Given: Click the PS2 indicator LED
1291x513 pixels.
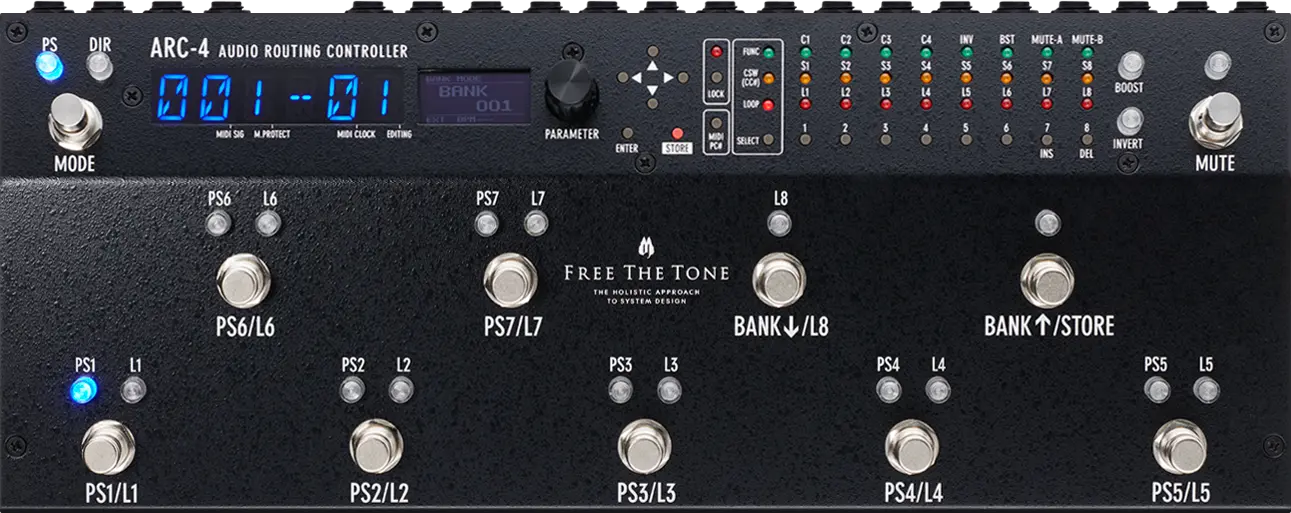Looking at the screenshot, I should (352, 390).
